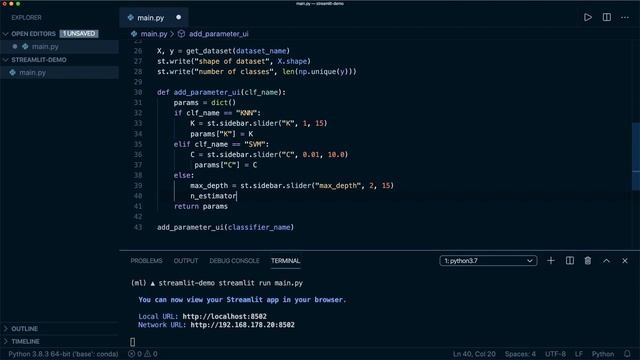Open notifications bell in status bar
Viewport: 640px width, 360px height.
[x=627, y=354]
